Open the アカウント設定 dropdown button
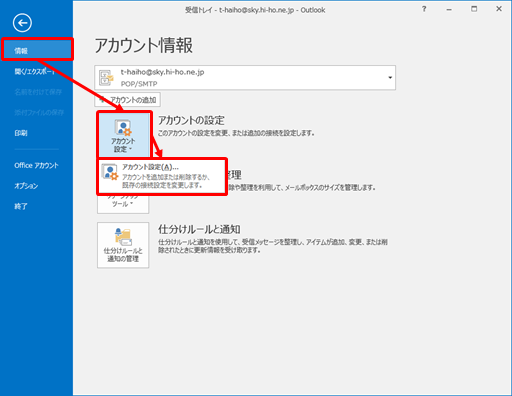Screen dimensions: 512x396 pyautogui.click(x=123, y=136)
